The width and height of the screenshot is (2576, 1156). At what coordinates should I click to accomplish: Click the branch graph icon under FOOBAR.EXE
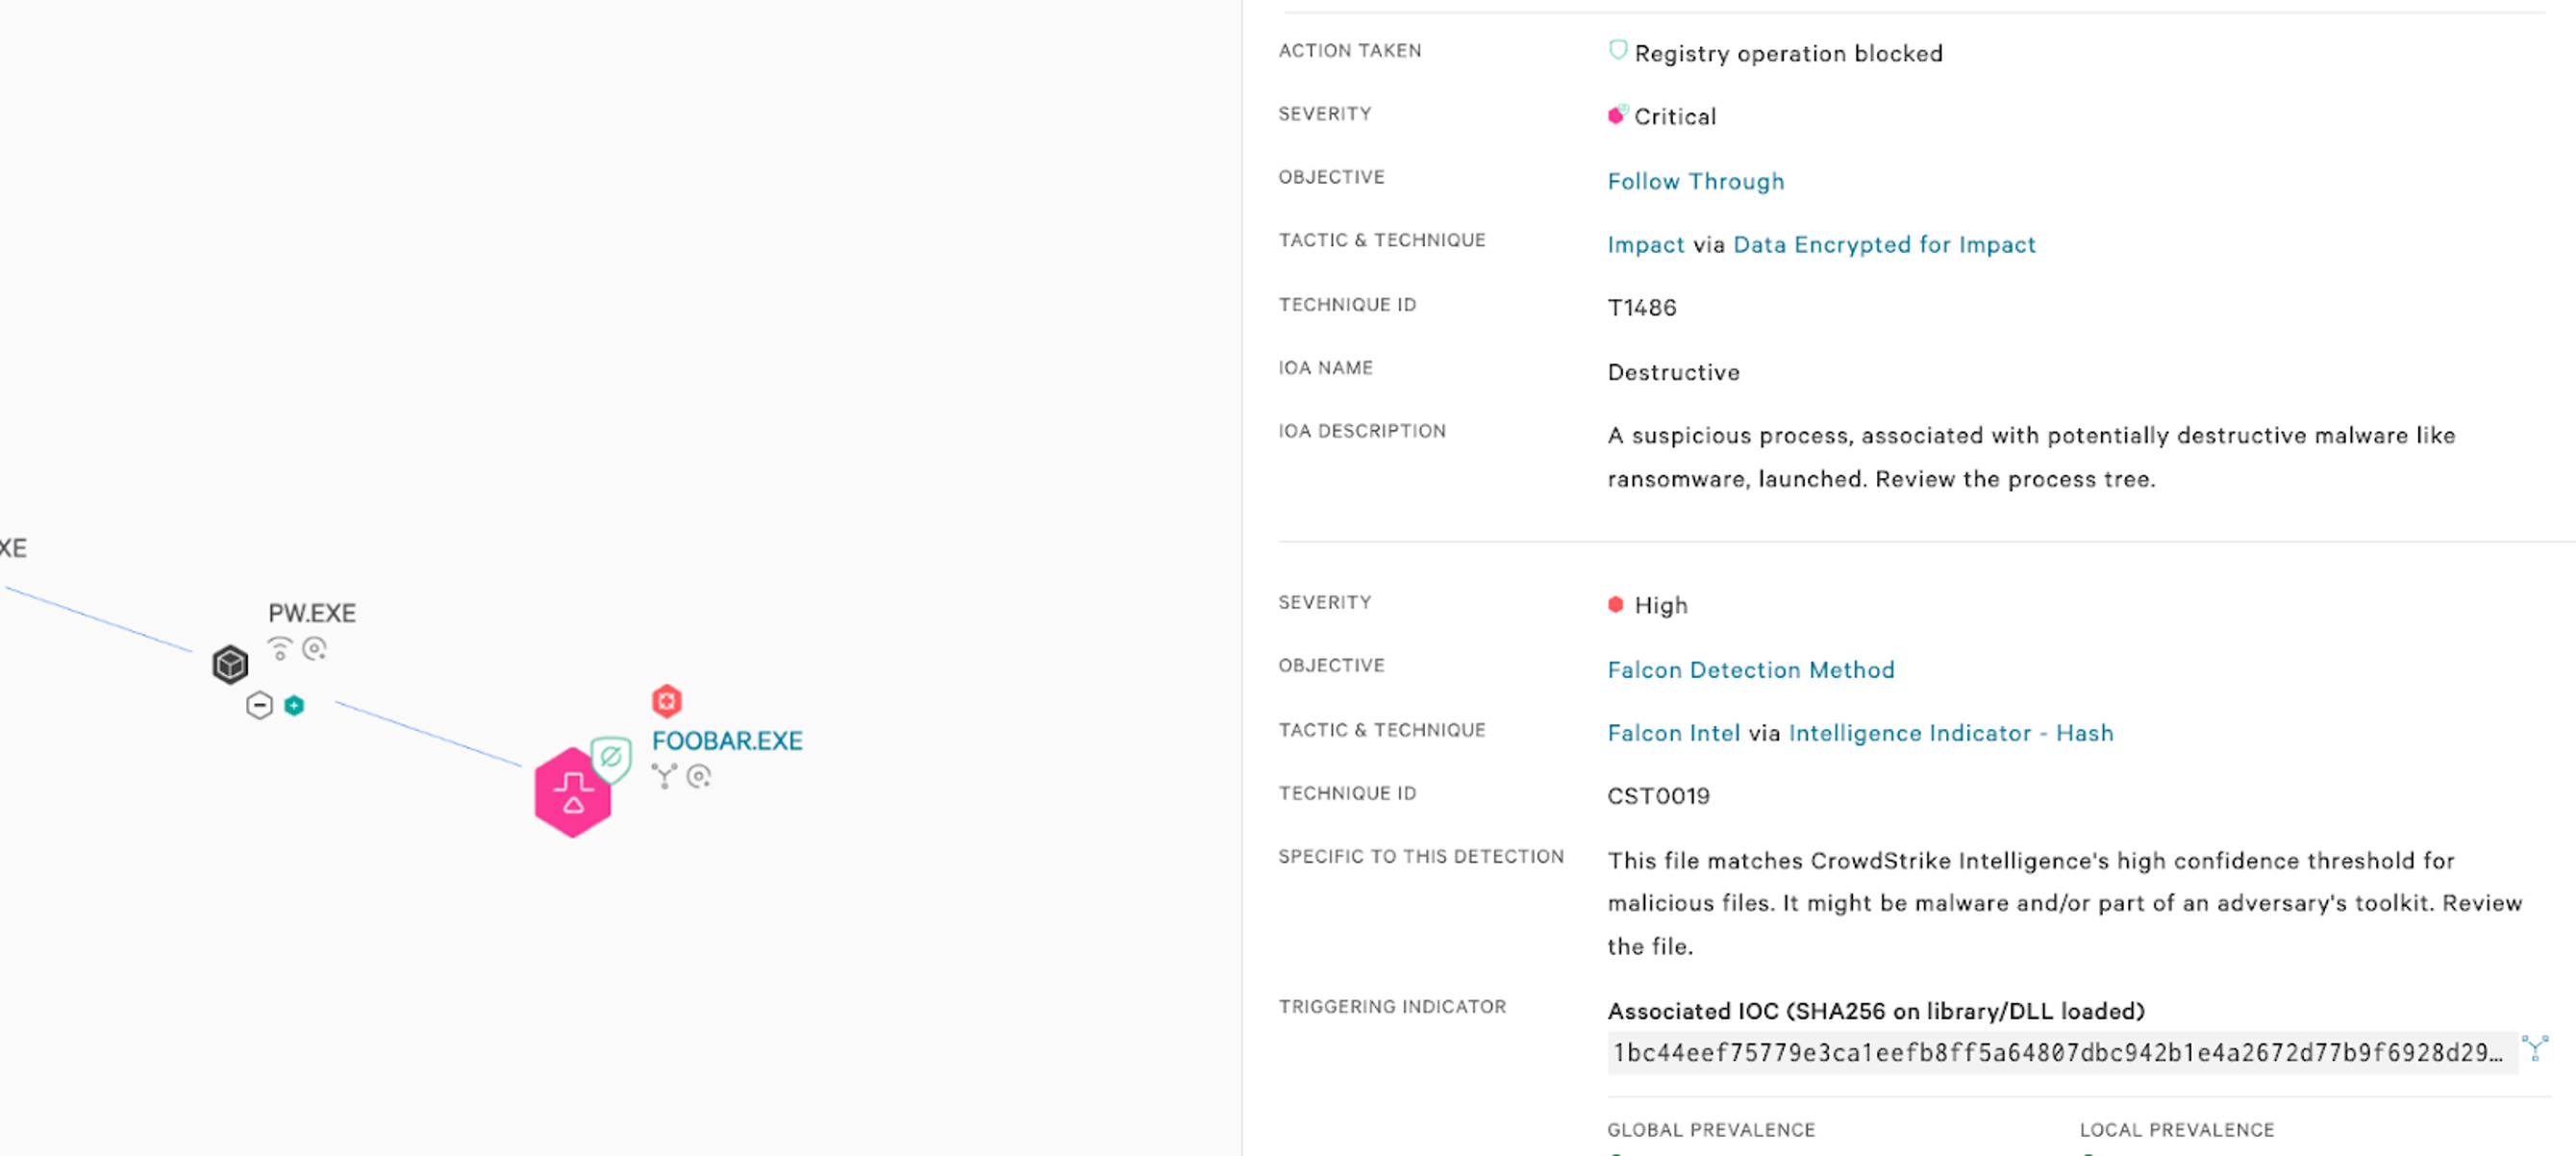coord(664,776)
